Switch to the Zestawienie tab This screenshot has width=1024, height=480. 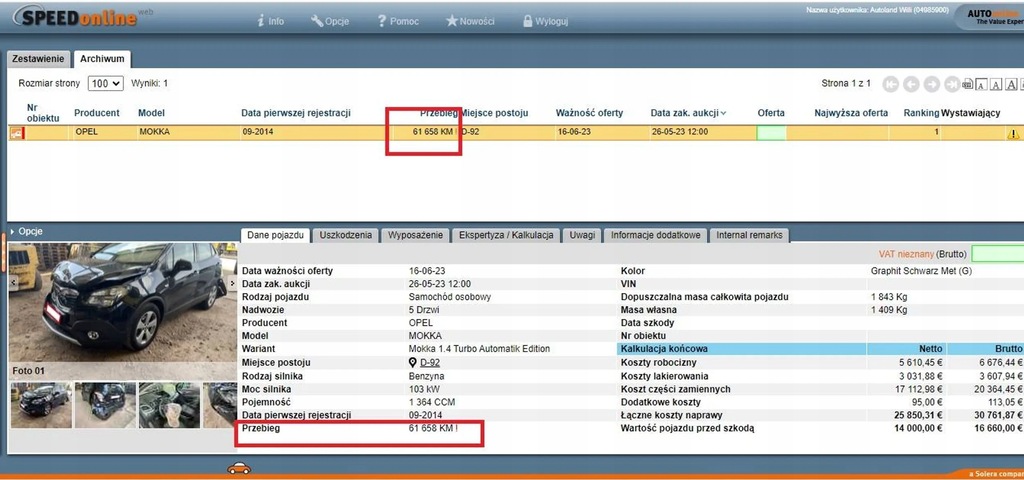(38, 59)
